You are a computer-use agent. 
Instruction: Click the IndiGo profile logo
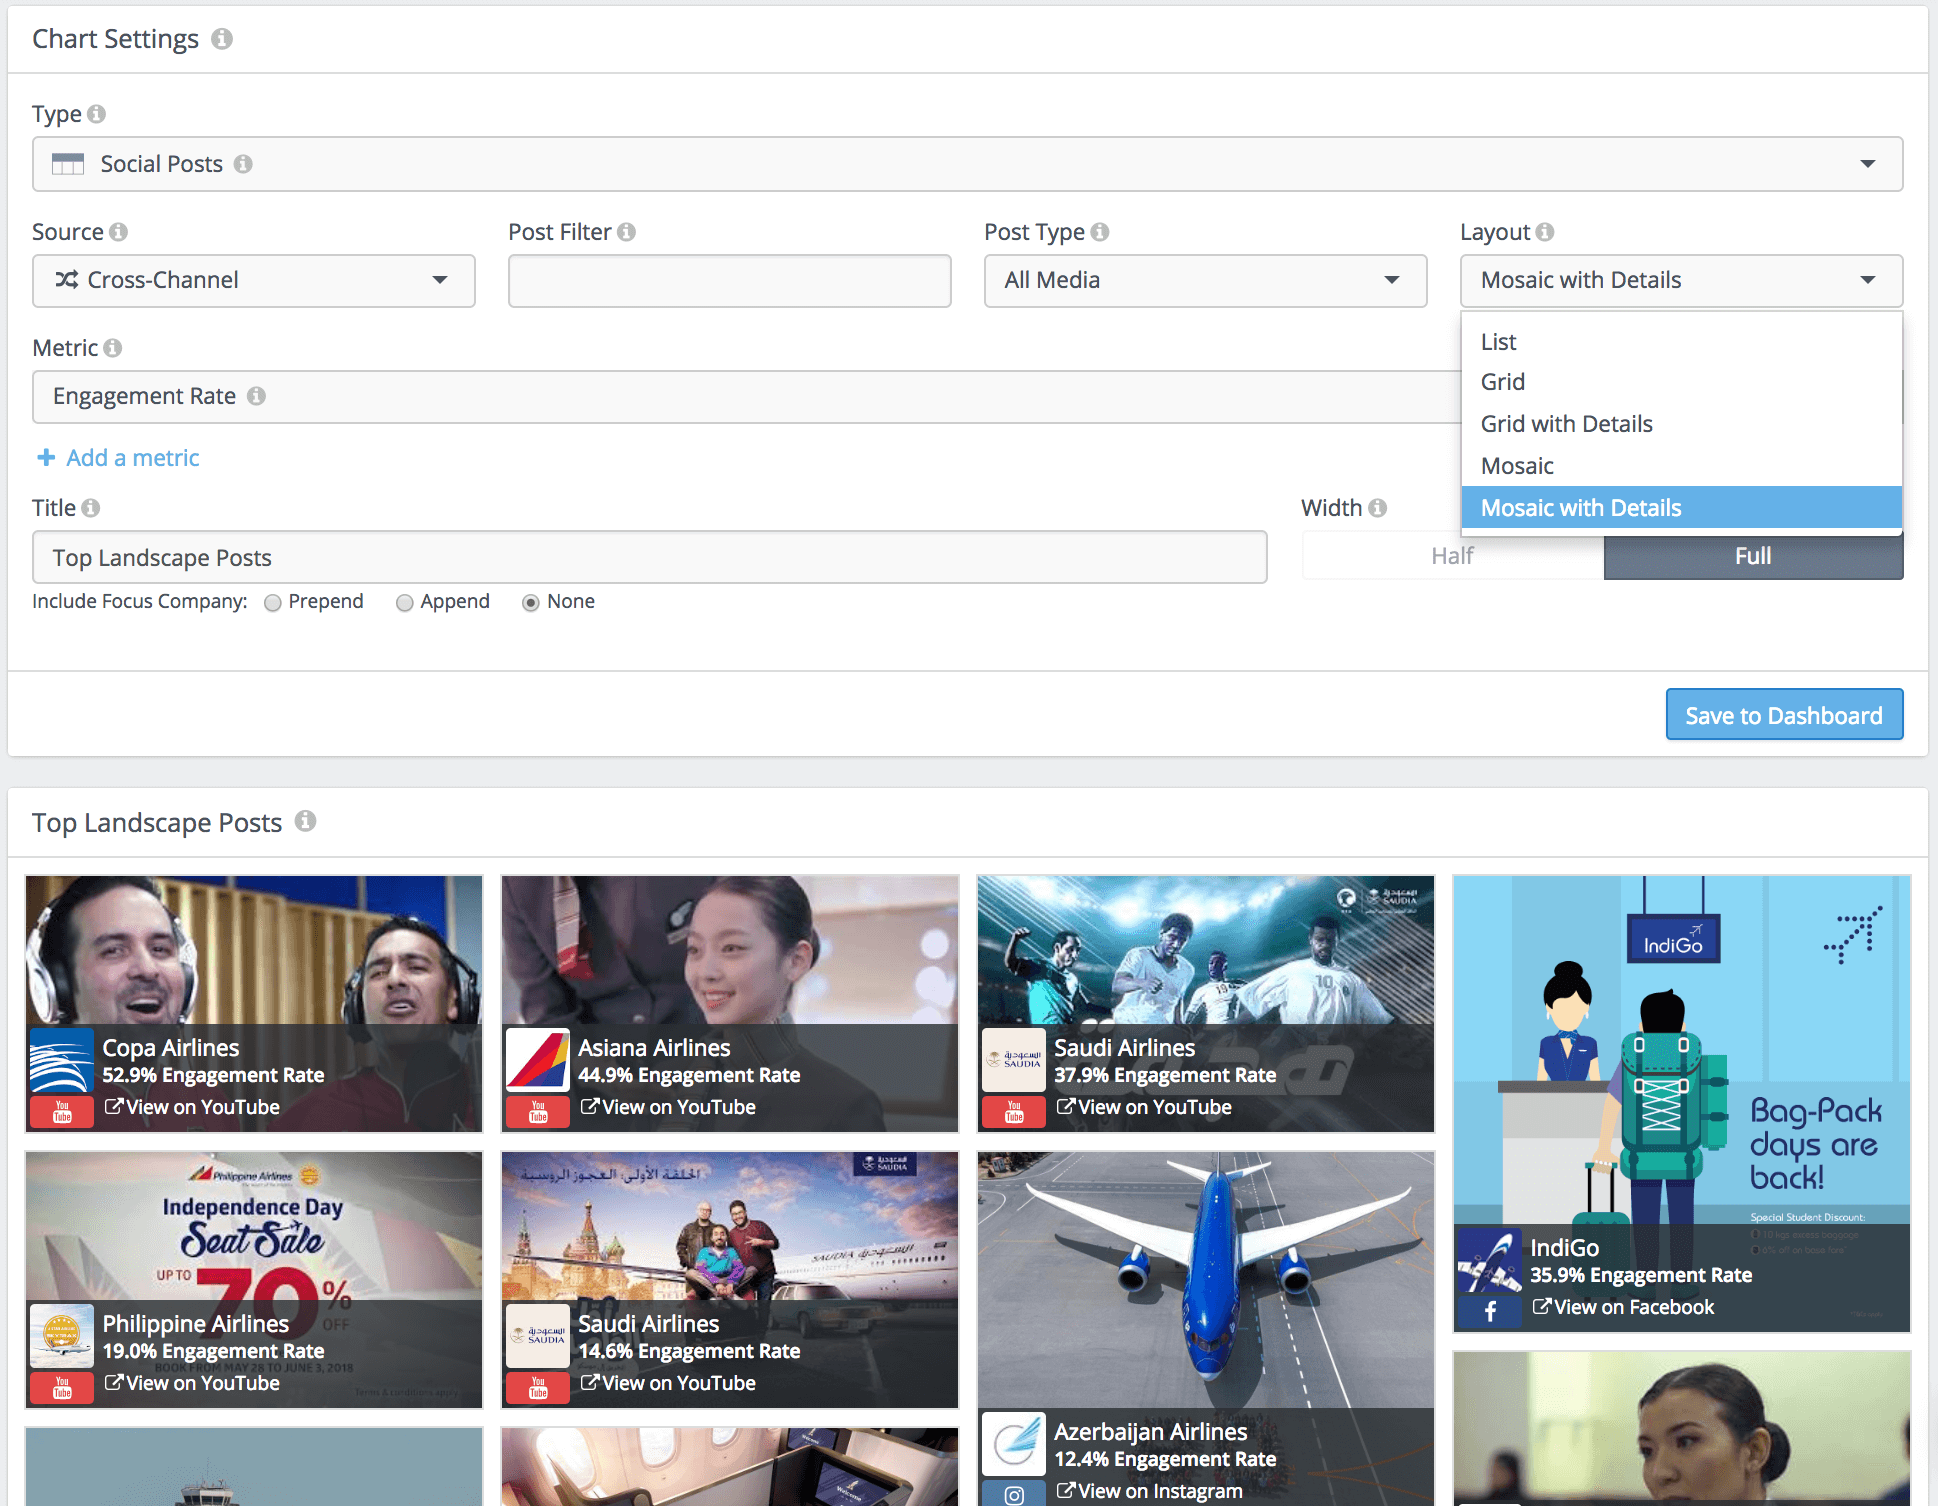[1490, 1260]
